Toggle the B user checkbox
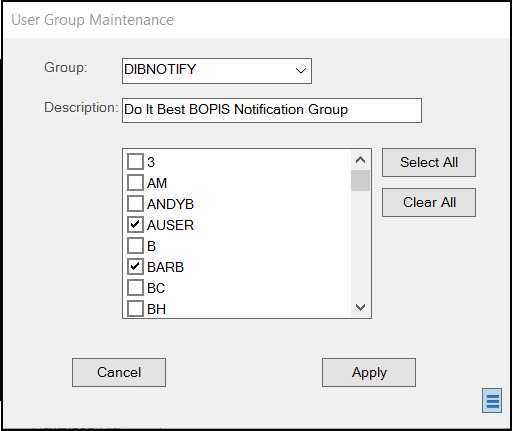This screenshot has height=431, width=512. tap(135, 246)
